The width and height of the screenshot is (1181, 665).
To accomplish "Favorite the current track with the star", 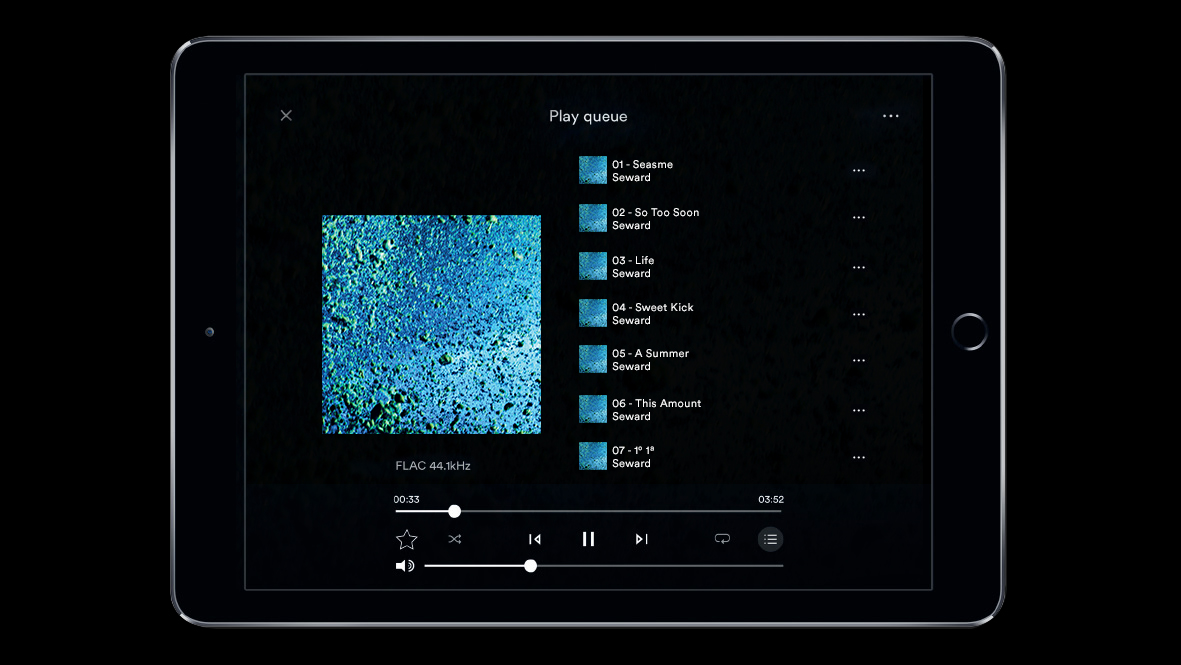I will click(x=406, y=539).
